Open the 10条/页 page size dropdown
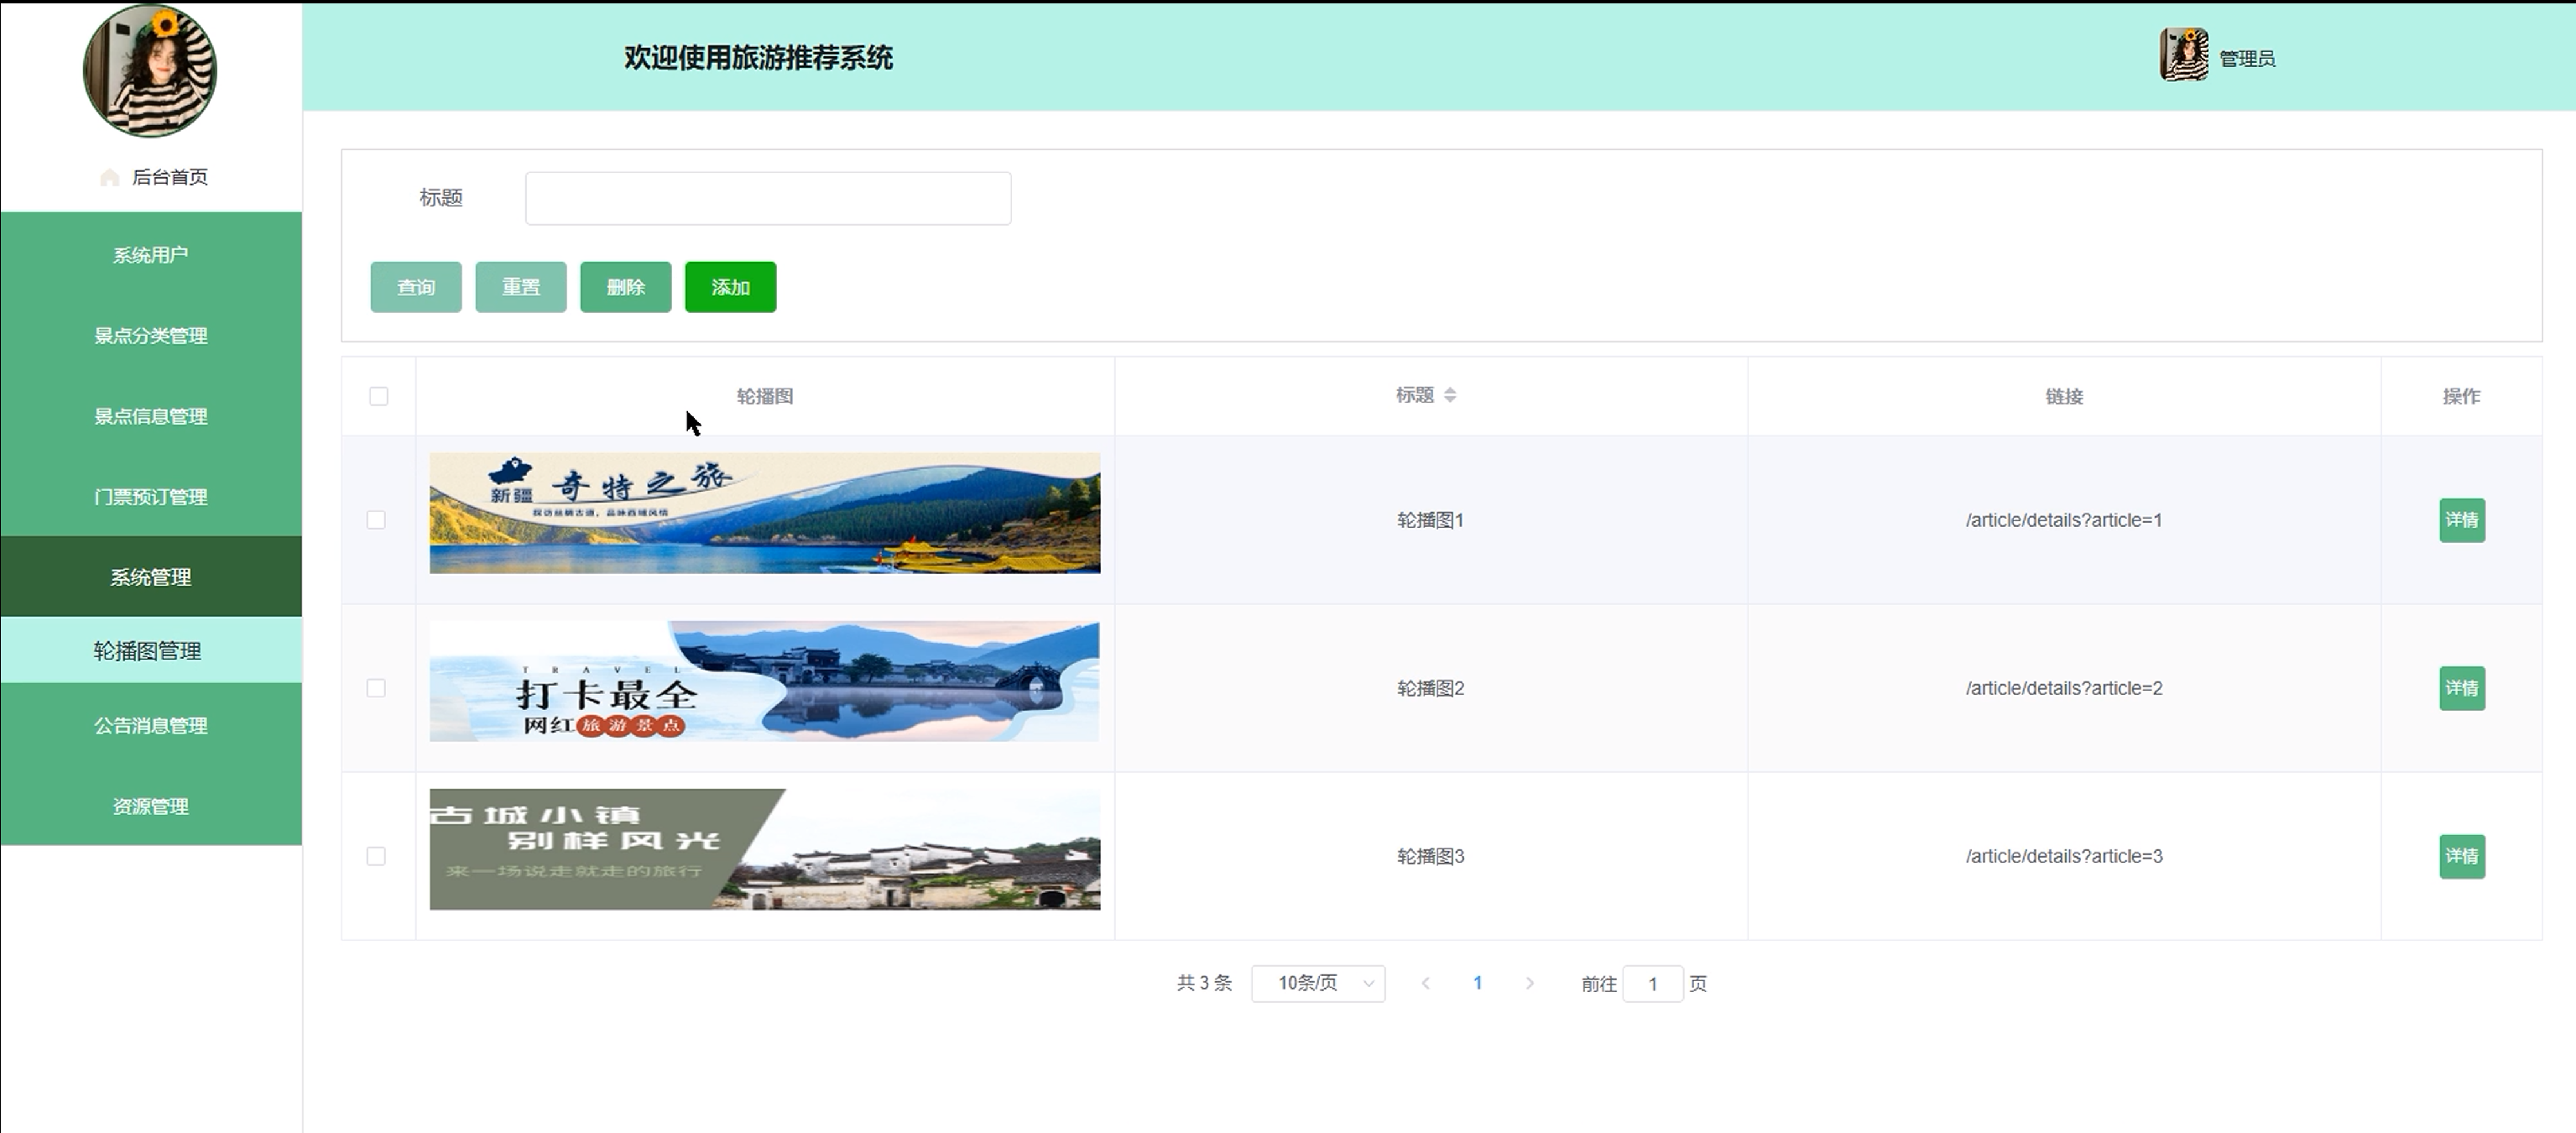 coord(1317,983)
